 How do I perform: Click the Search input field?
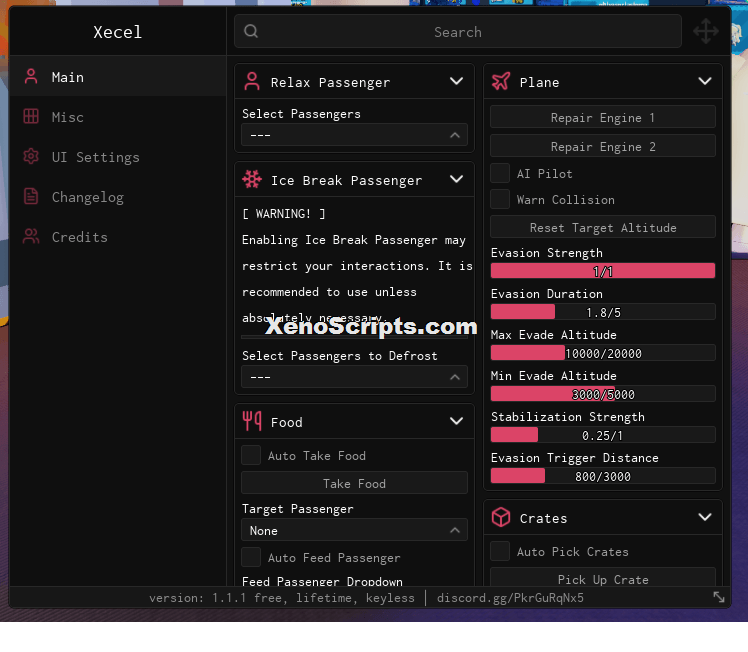[457, 31]
